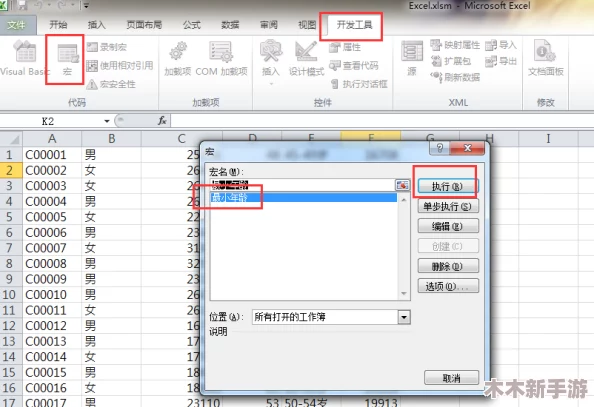
Task: Select column I header
Action: (548, 139)
